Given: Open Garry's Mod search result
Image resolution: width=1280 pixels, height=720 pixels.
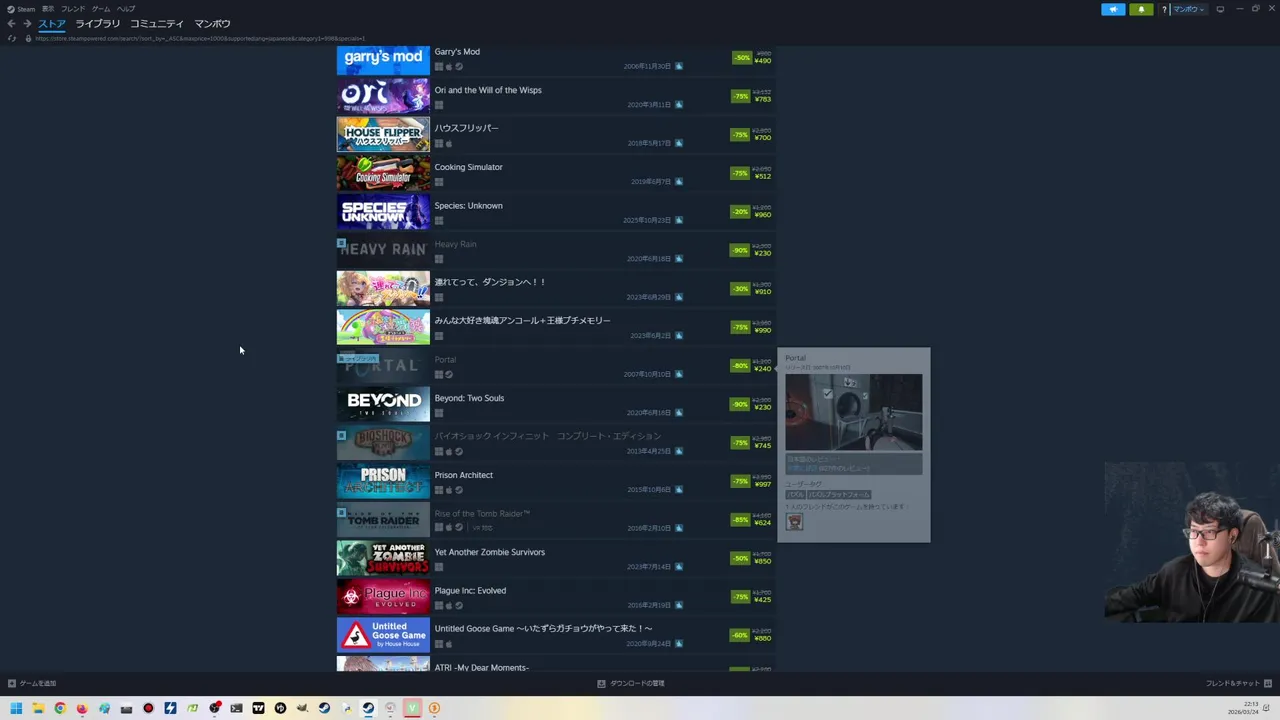Looking at the screenshot, I should (x=556, y=59).
